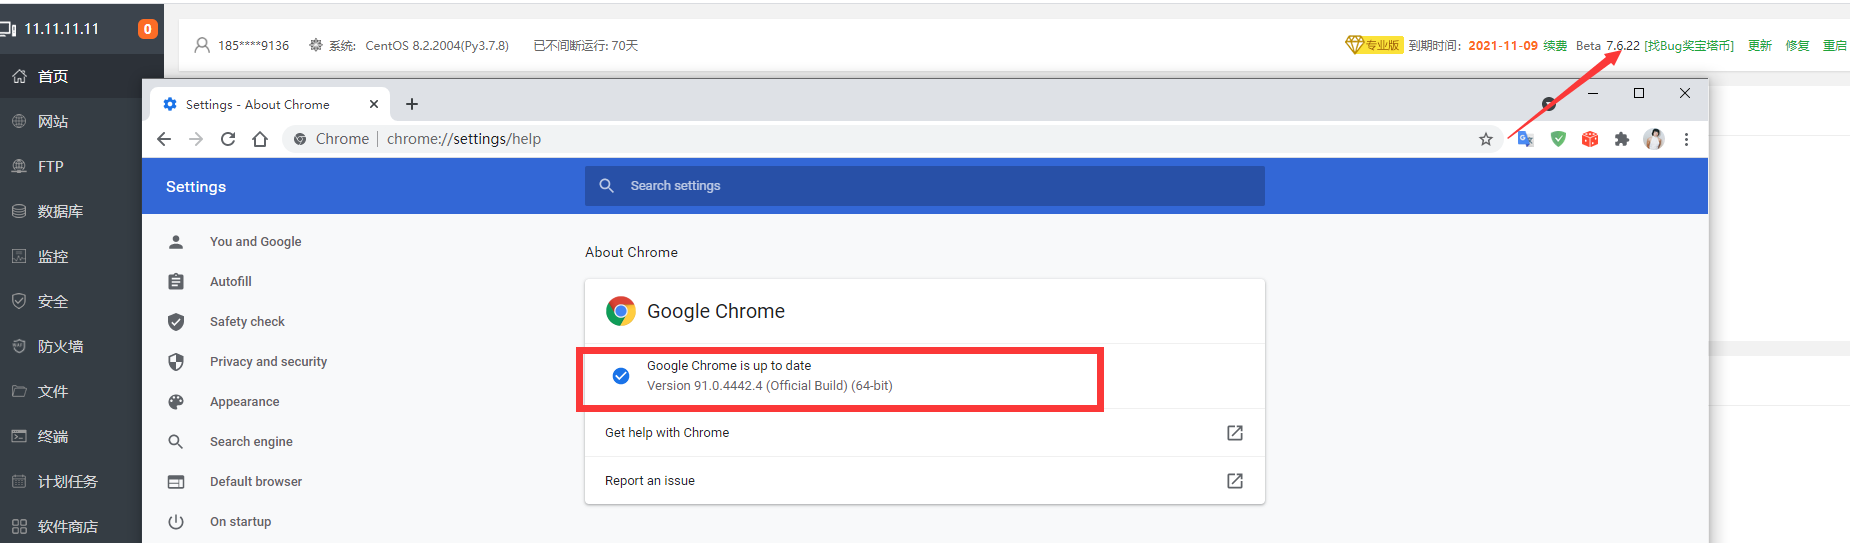The image size is (1850, 543).
Task: Click the media control icon in tab strip
Action: [1548, 104]
